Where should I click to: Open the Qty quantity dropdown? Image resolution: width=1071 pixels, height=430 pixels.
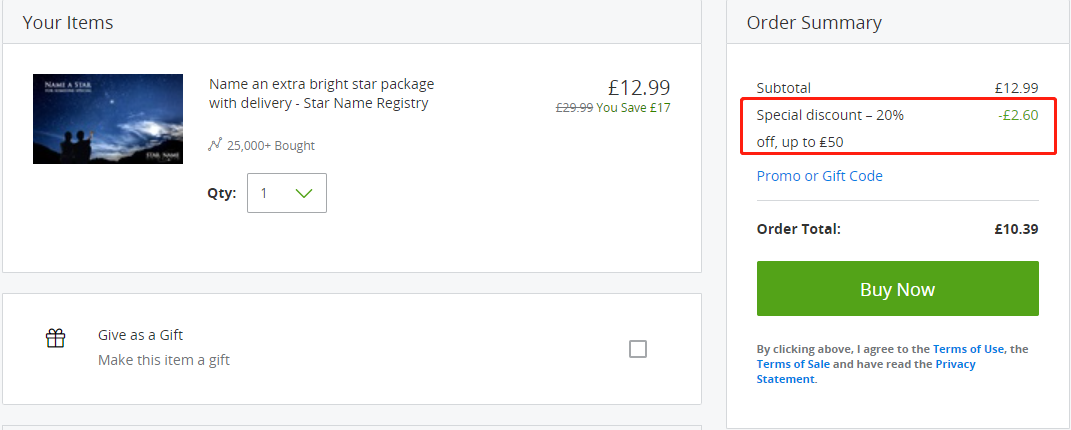[x=287, y=193]
